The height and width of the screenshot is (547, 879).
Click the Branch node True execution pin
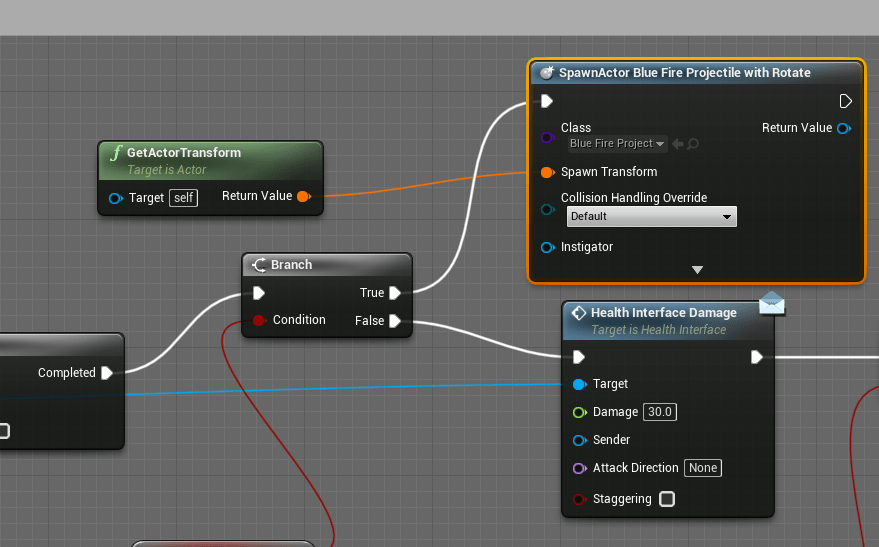pos(395,293)
